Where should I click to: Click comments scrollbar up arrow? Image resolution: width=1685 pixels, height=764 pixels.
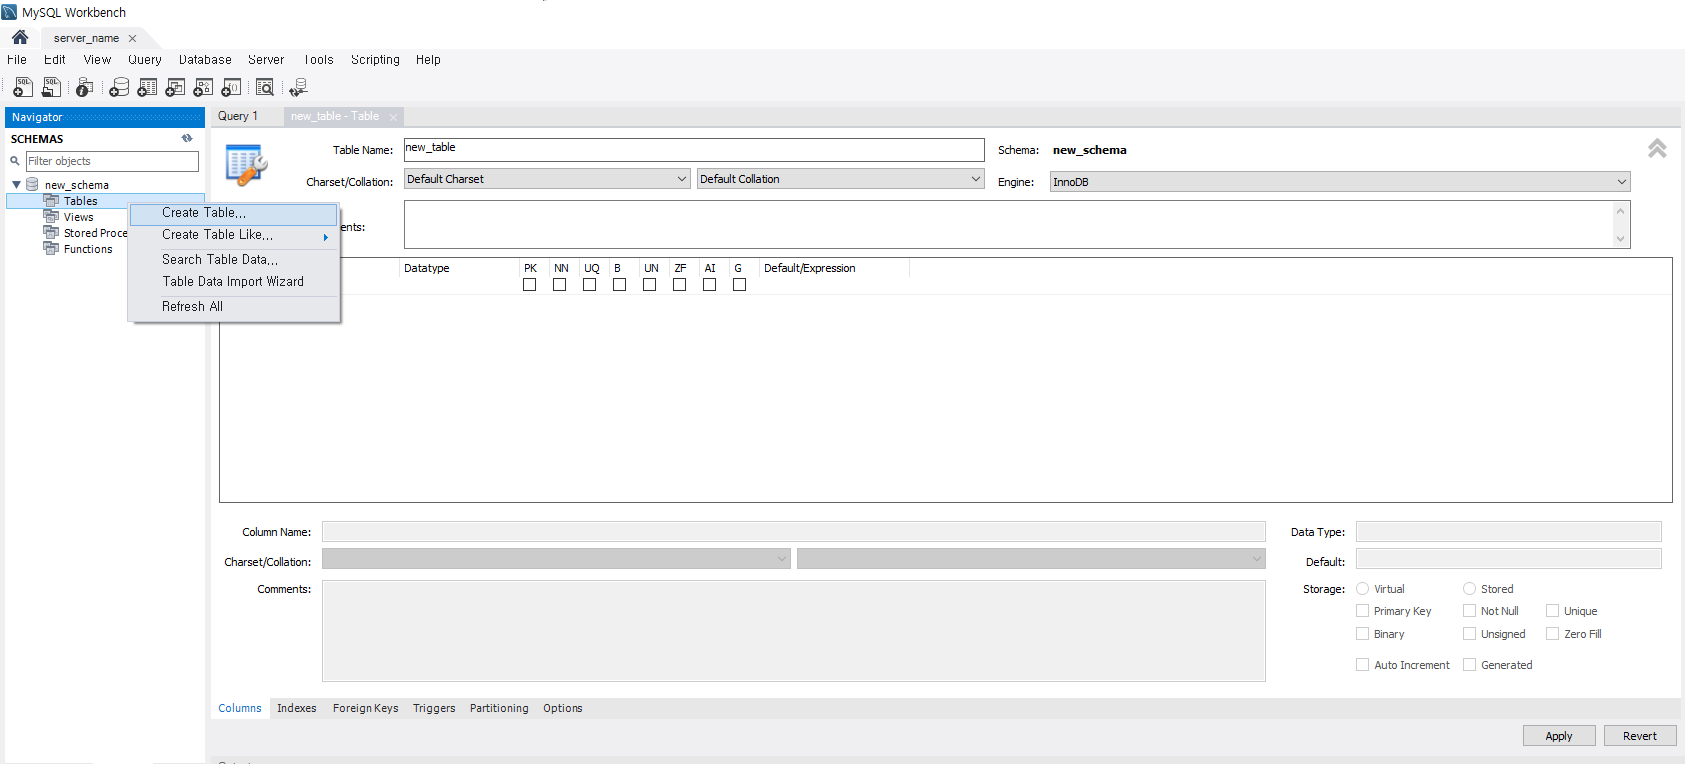coord(1621,210)
